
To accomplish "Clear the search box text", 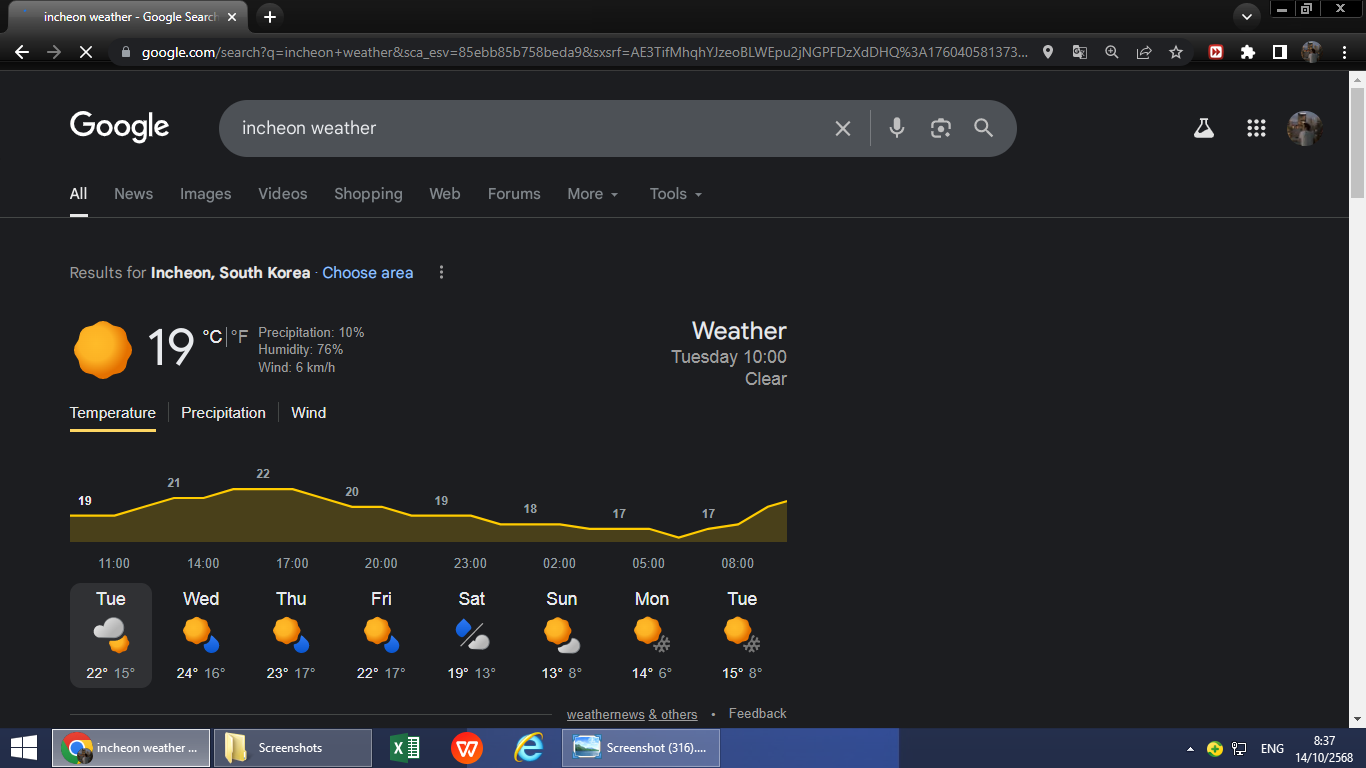I will coord(843,128).
